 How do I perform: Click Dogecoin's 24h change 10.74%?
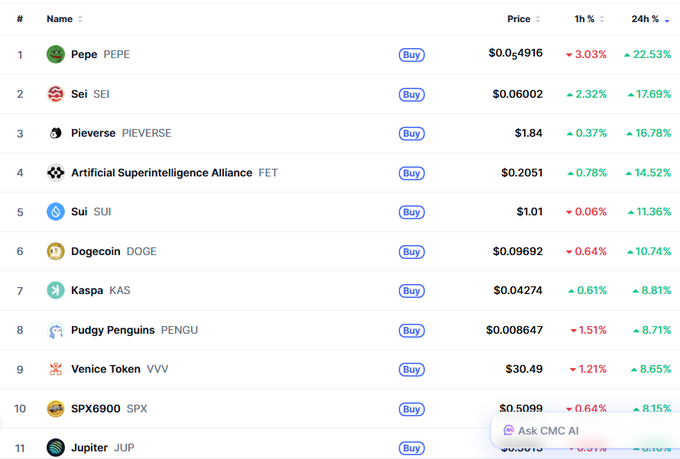(x=649, y=251)
